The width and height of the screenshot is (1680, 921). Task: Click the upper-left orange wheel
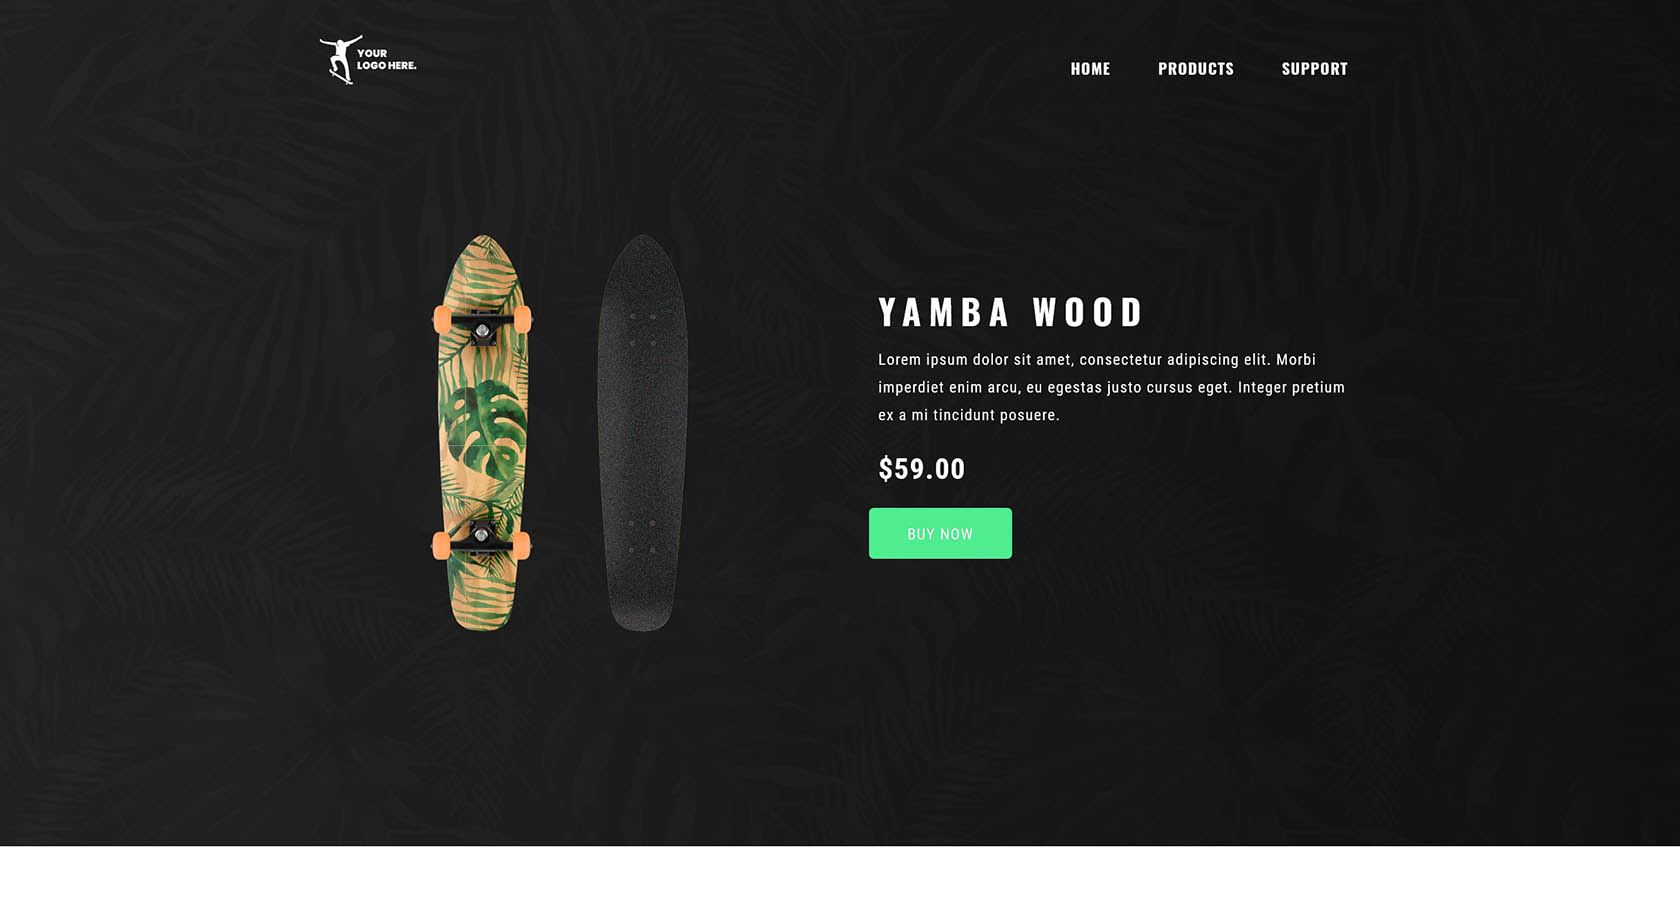click(442, 320)
